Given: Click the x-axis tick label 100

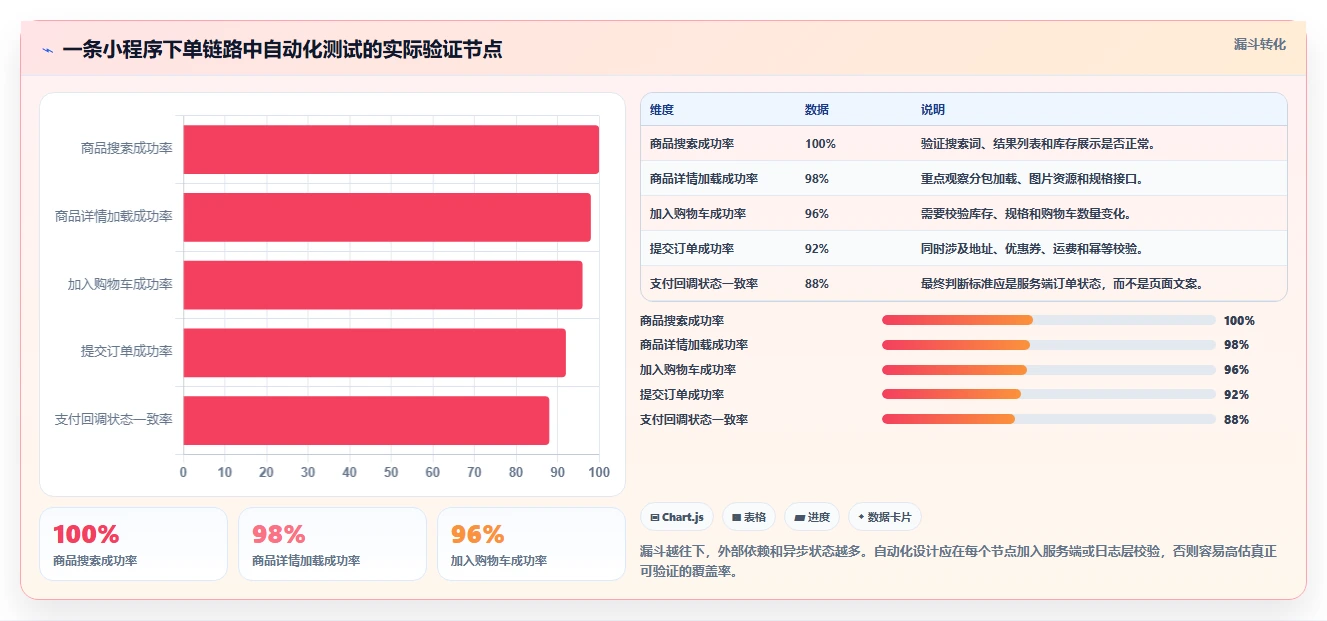Looking at the screenshot, I should point(599,472).
